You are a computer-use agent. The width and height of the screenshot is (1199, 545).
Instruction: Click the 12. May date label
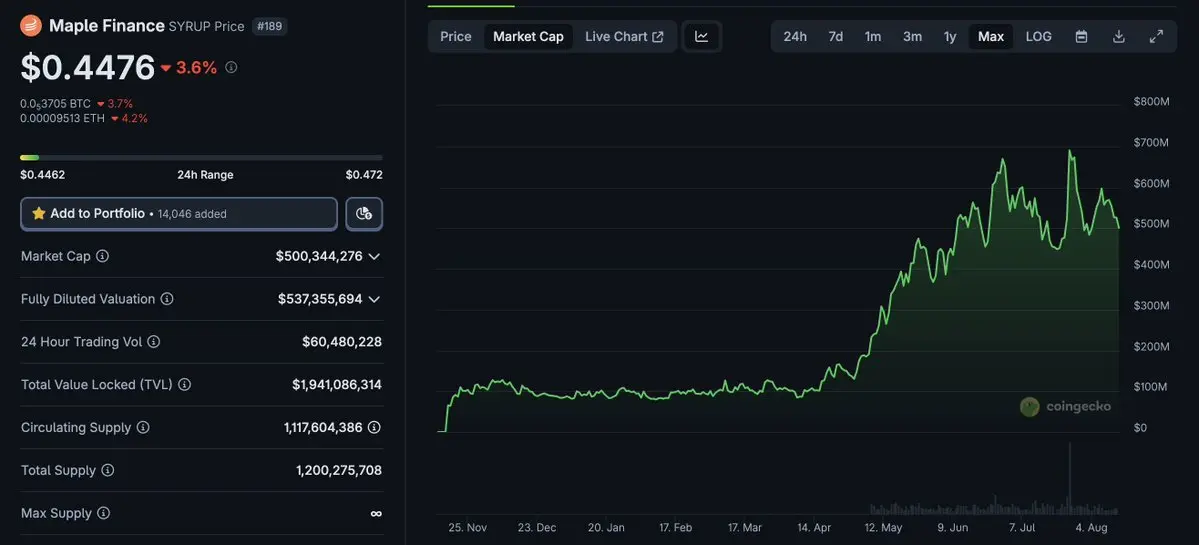[883, 527]
